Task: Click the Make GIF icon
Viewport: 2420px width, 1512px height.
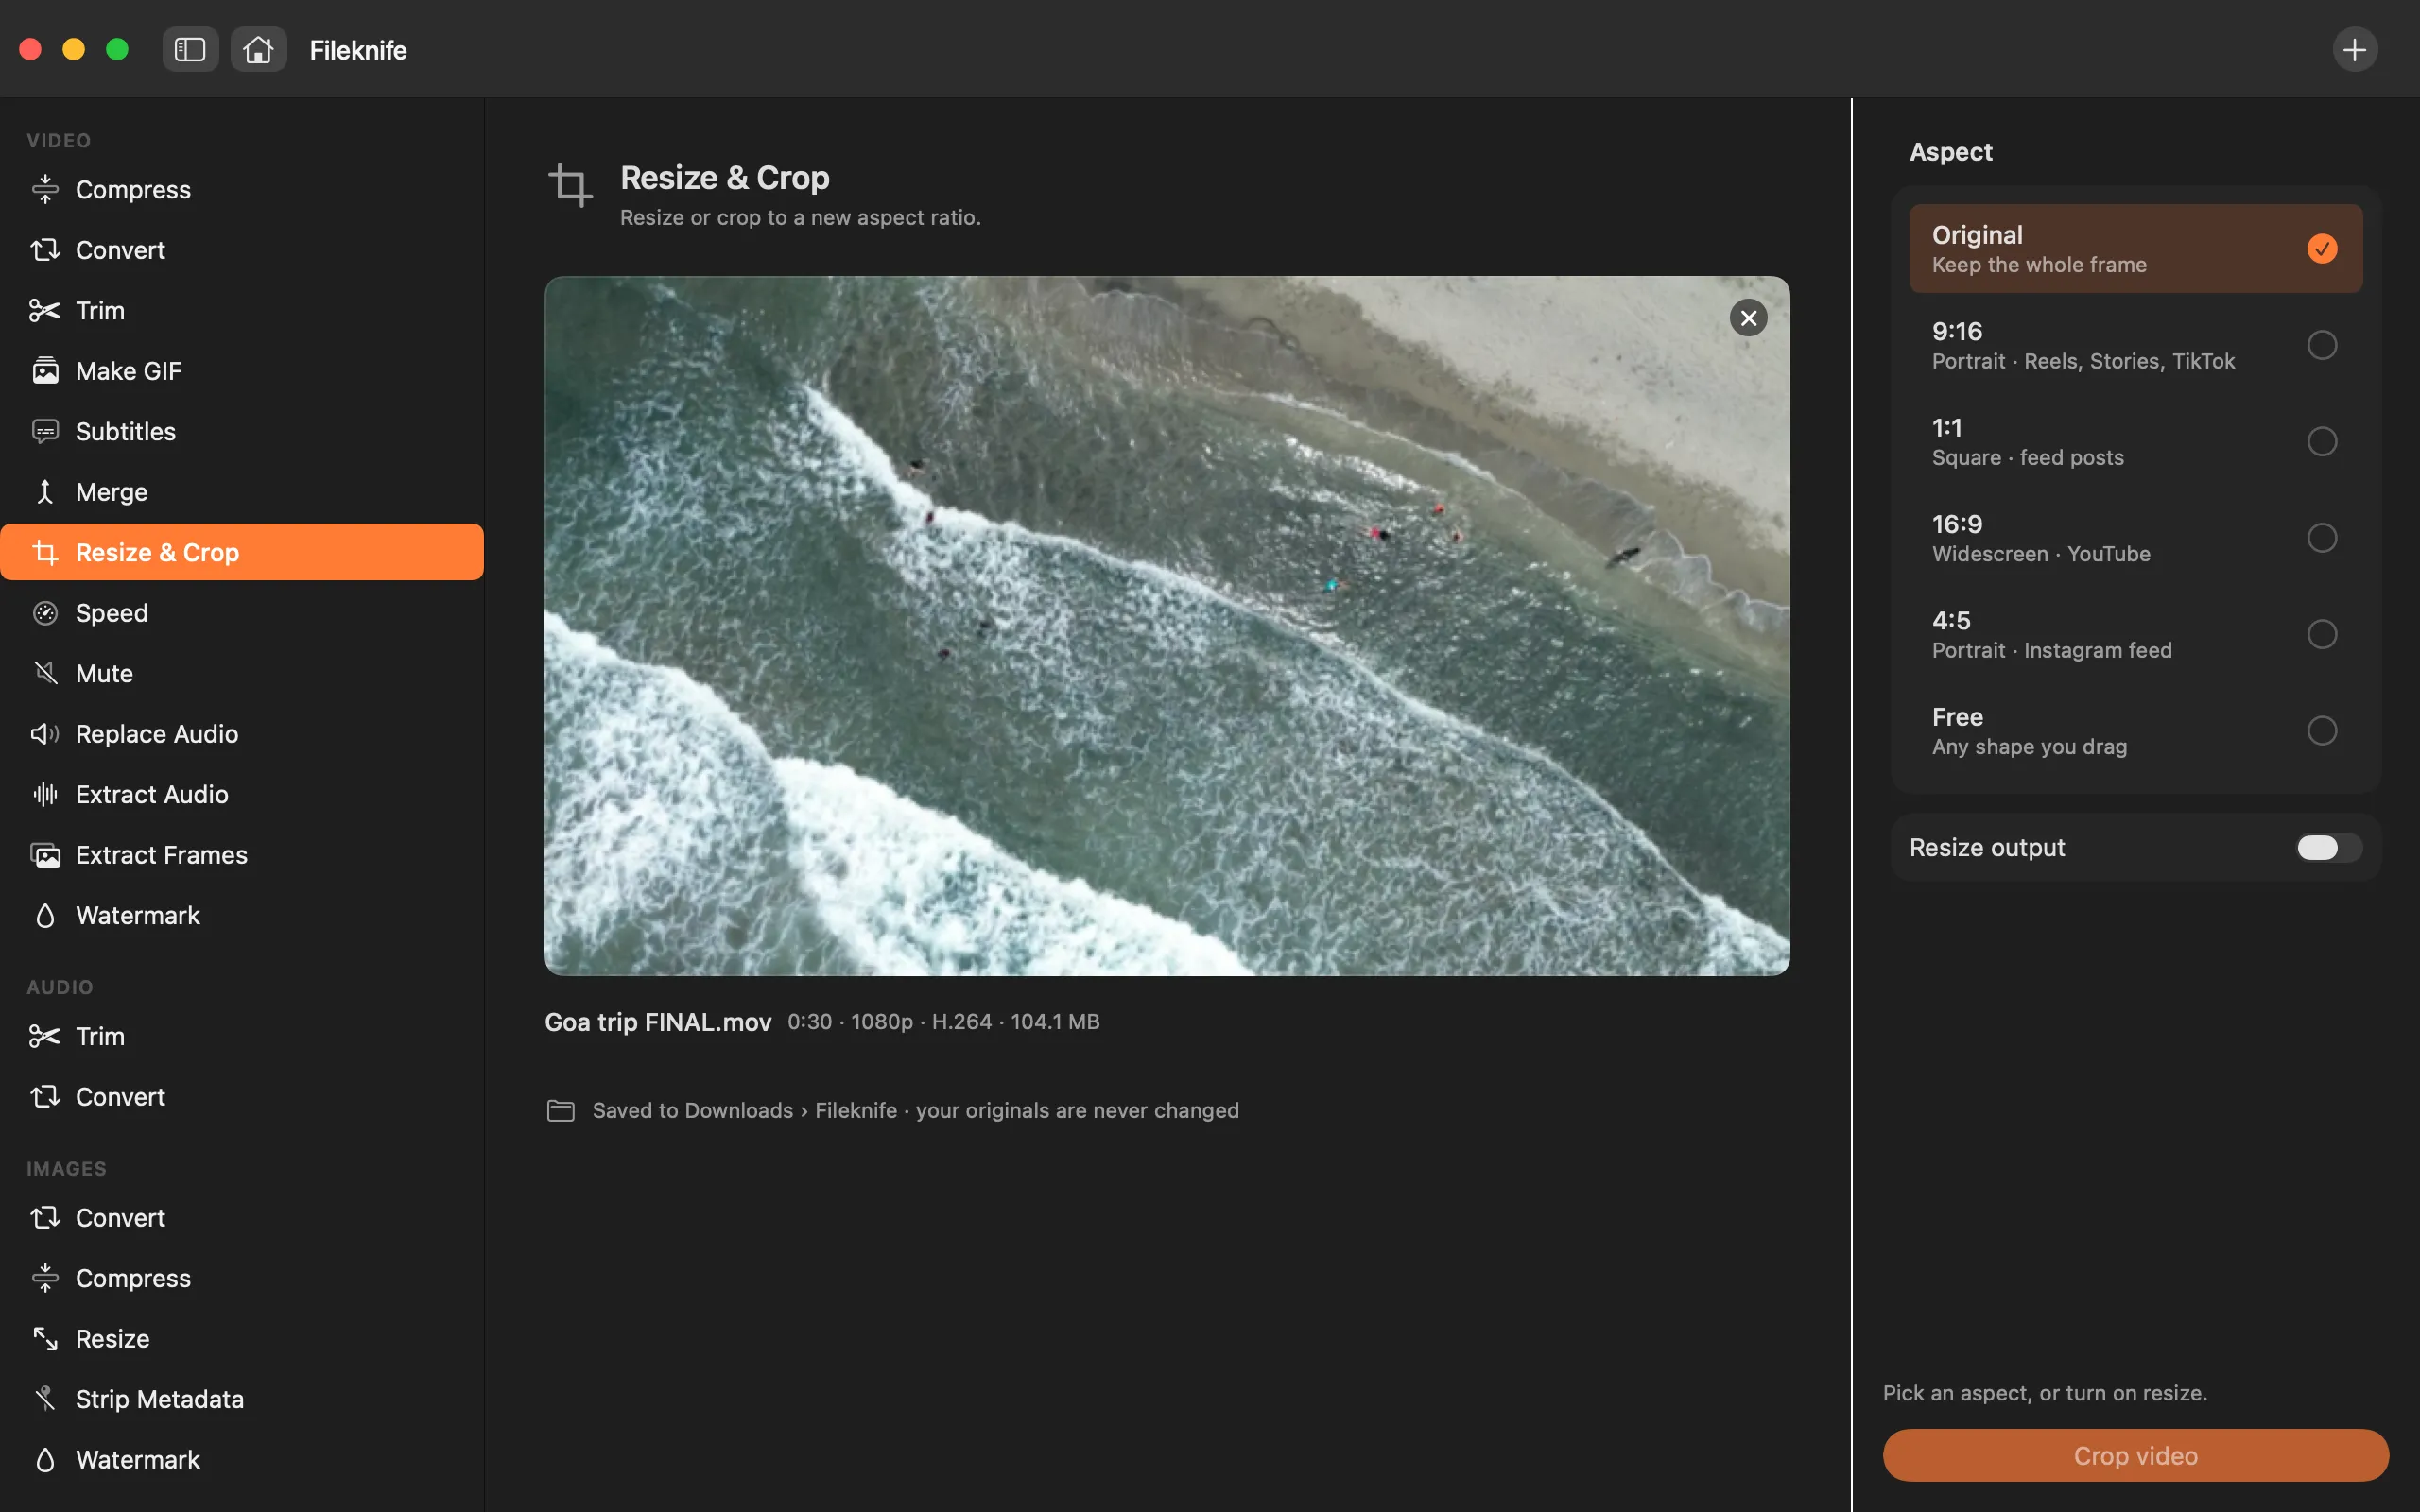Action: [45, 371]
